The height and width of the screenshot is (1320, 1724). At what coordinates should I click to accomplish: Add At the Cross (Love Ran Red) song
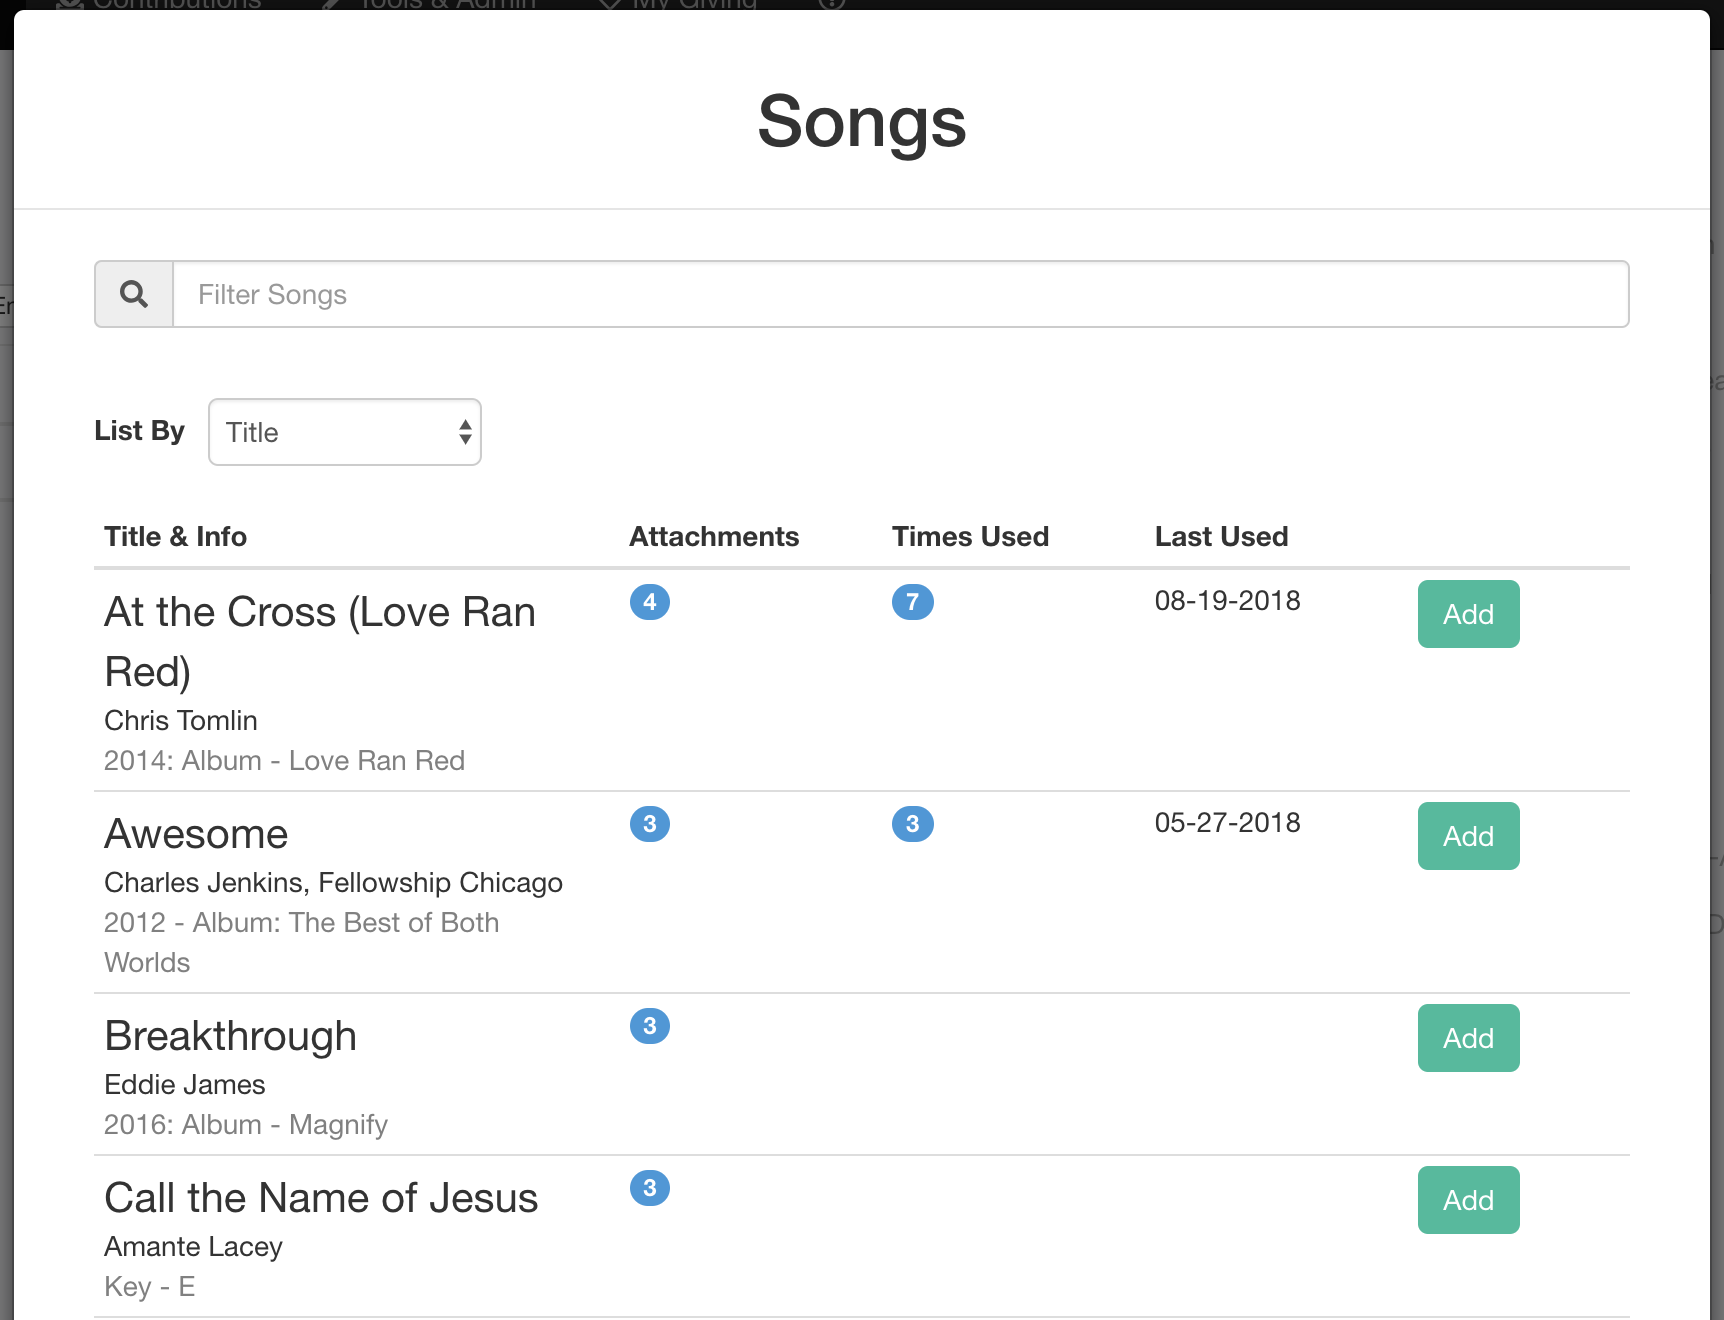(x=1468, y=614)
